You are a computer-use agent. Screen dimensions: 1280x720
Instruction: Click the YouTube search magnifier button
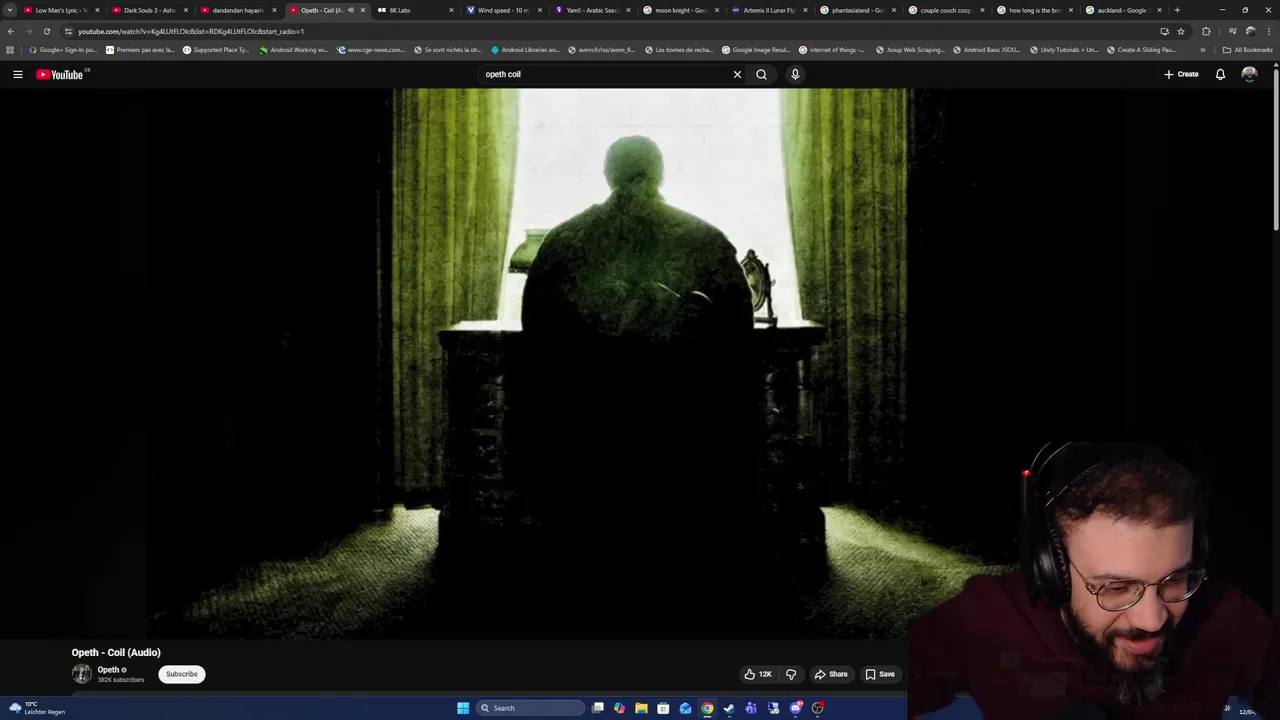761,74
